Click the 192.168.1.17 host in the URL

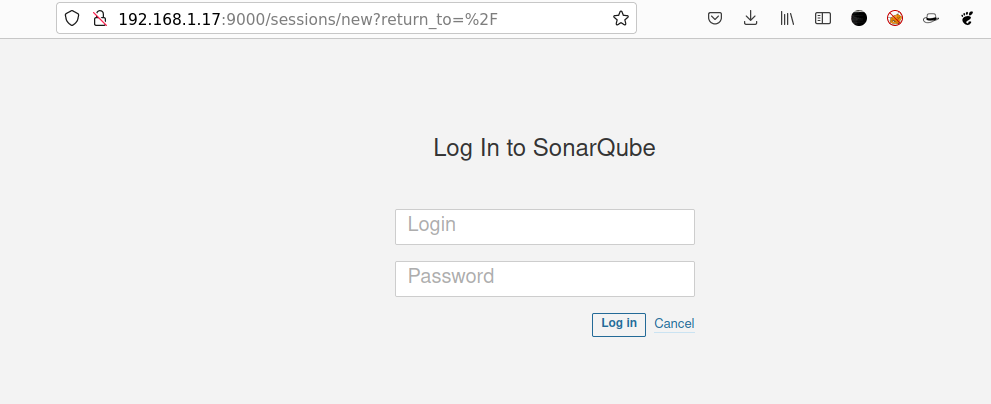pos(169,19)
